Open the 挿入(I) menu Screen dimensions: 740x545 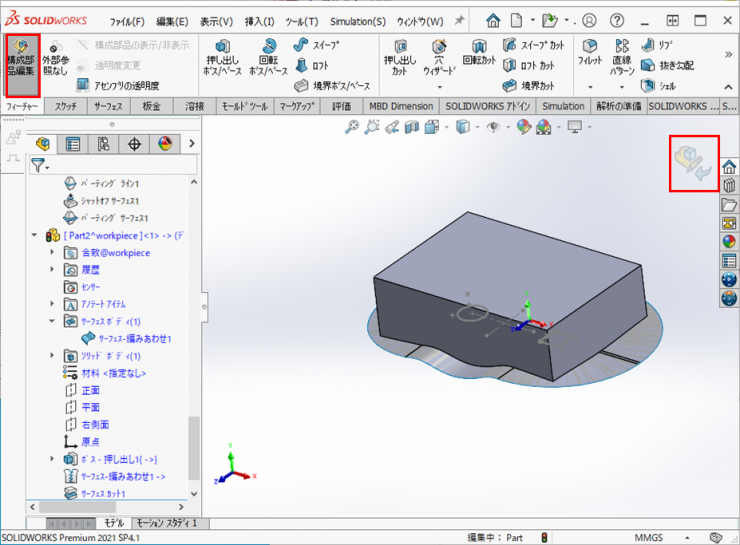(x=259, y=21)
